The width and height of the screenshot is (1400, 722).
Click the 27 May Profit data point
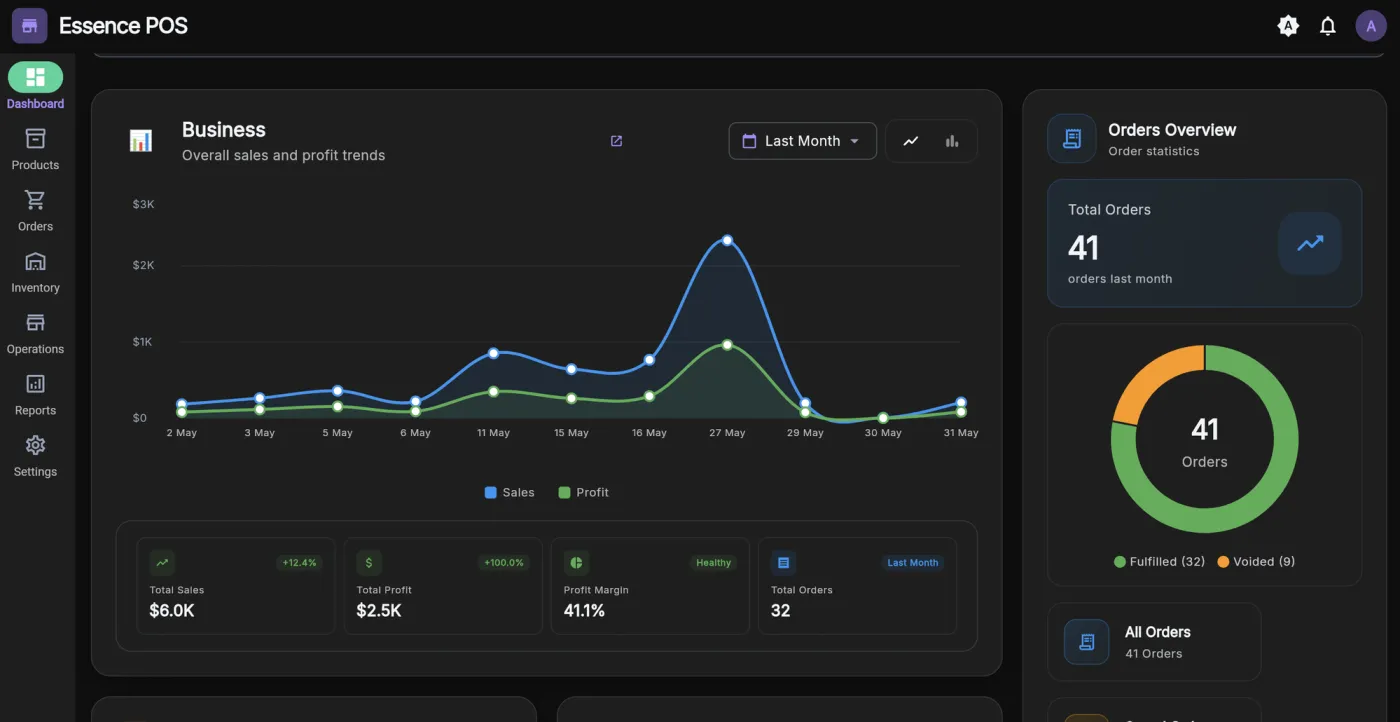tap(727, 344)
